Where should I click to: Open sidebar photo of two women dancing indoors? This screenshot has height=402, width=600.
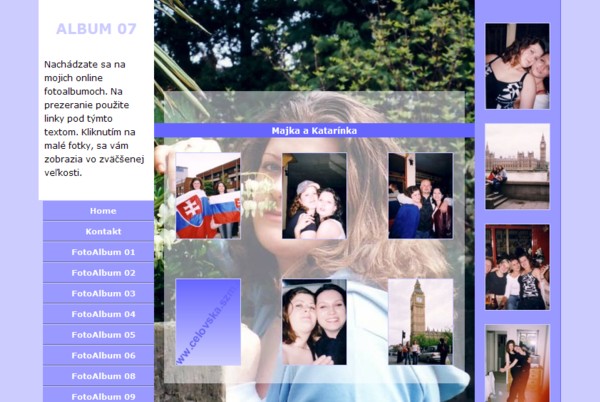(517, 363)
